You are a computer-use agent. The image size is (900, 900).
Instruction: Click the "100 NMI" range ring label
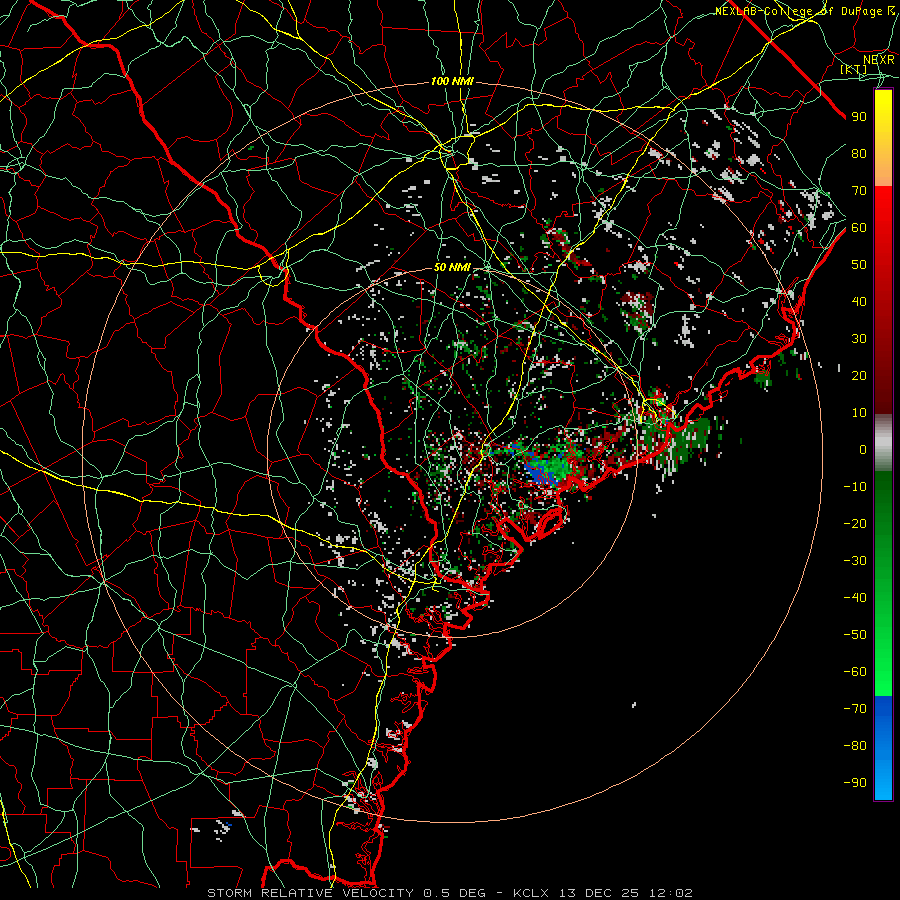point(452,82)
